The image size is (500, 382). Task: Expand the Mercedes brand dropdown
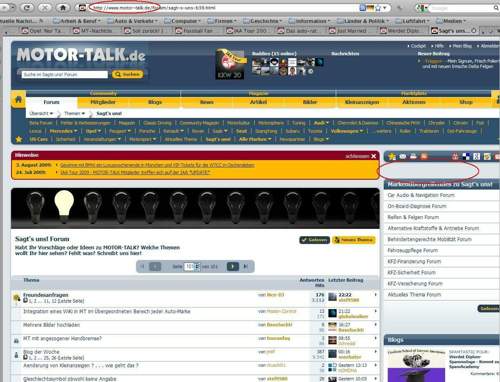pyautogui.click(x=63, y=131)
